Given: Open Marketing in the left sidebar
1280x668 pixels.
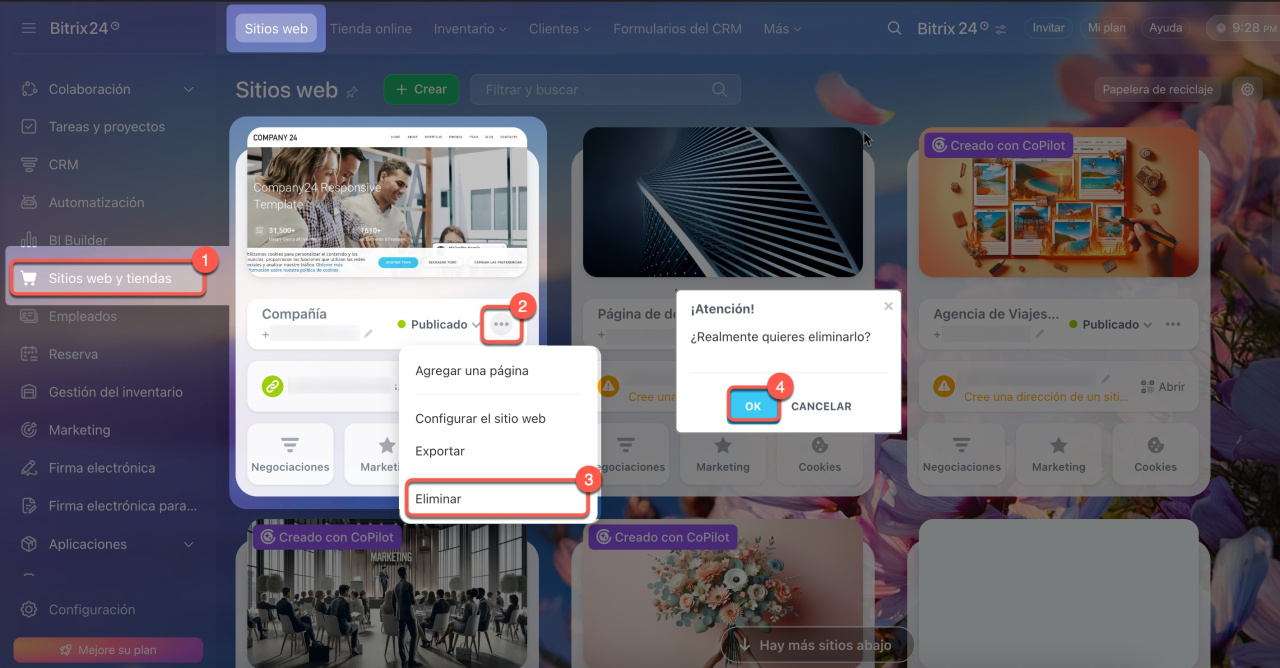Looking at the screenshot, I should click(79, 430).
